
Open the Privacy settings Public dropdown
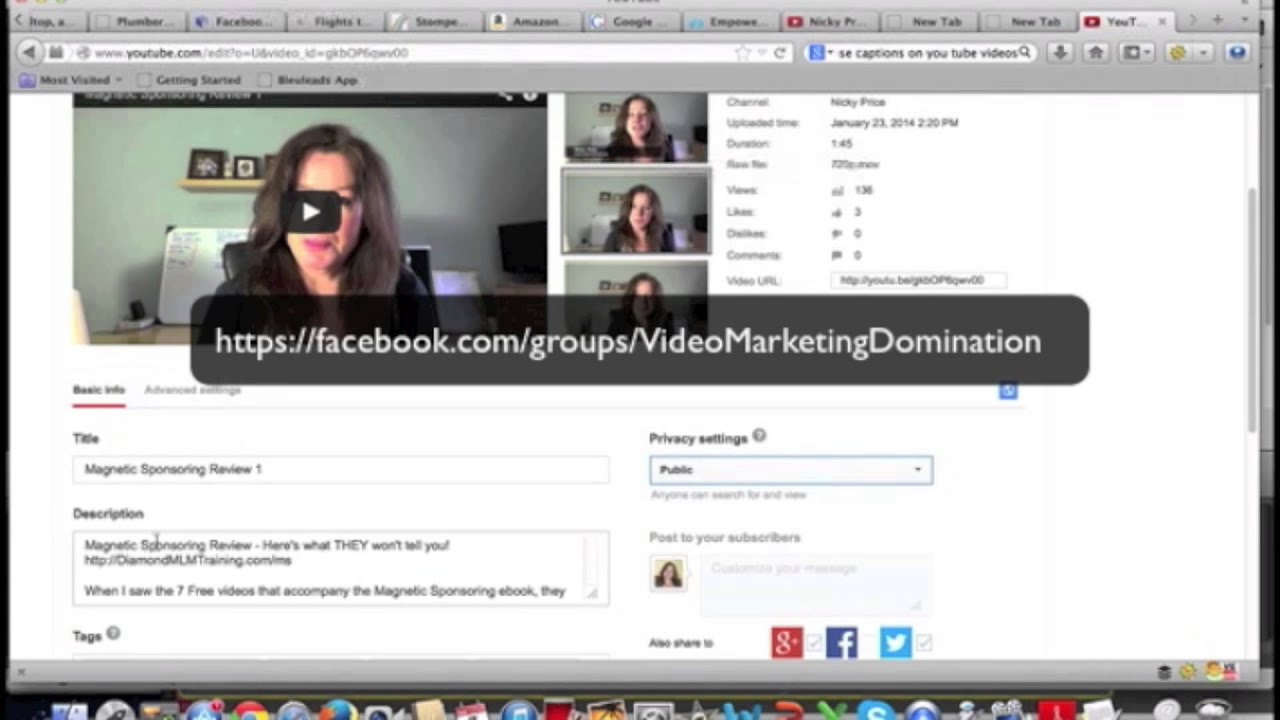pos(791,469)
